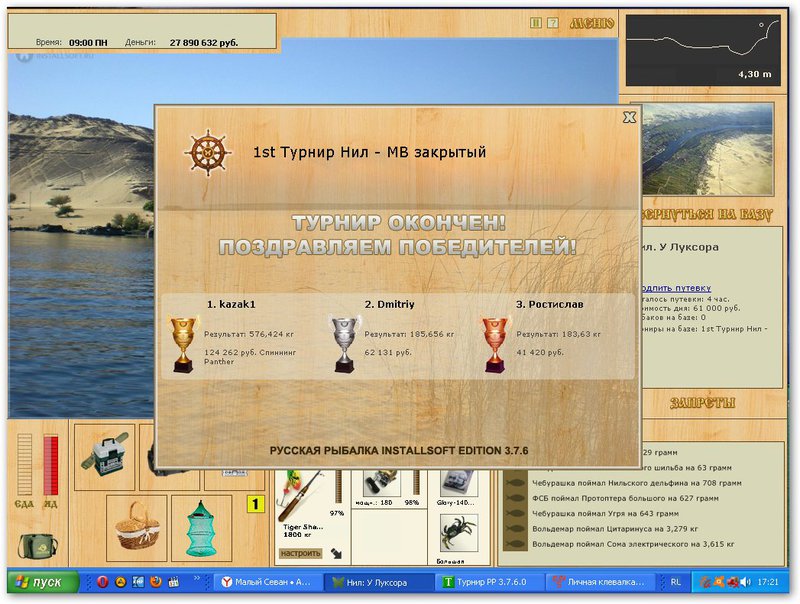
Task: Open the game МЕНЮ
Action: (x=592, y=23)
